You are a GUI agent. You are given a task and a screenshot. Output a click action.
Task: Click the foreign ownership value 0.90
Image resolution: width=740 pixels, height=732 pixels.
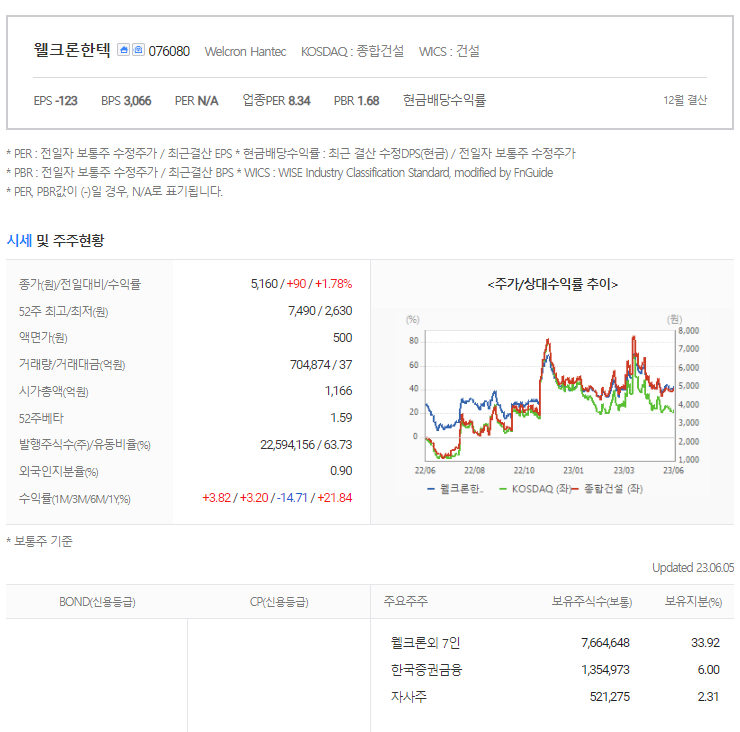[x=341, y=471]
